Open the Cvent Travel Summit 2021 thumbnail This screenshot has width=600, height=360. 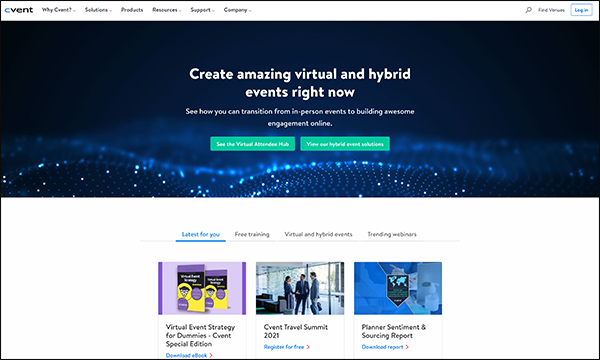300,288
